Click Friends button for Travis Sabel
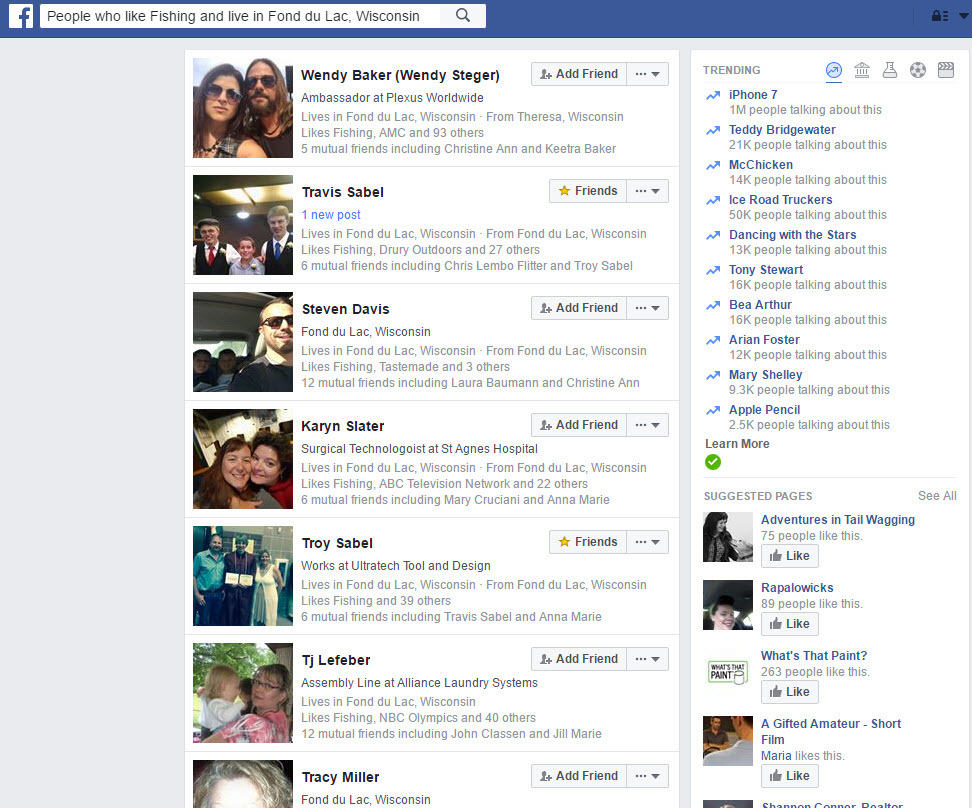972x808 pixels. click(588, 191)
